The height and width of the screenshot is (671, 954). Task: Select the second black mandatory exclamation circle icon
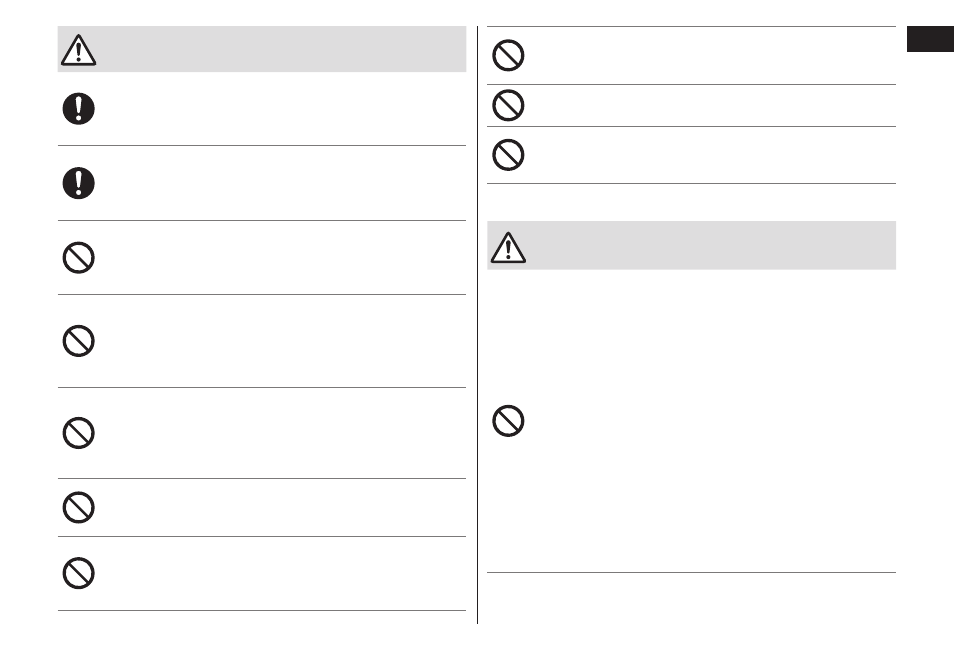78,183
